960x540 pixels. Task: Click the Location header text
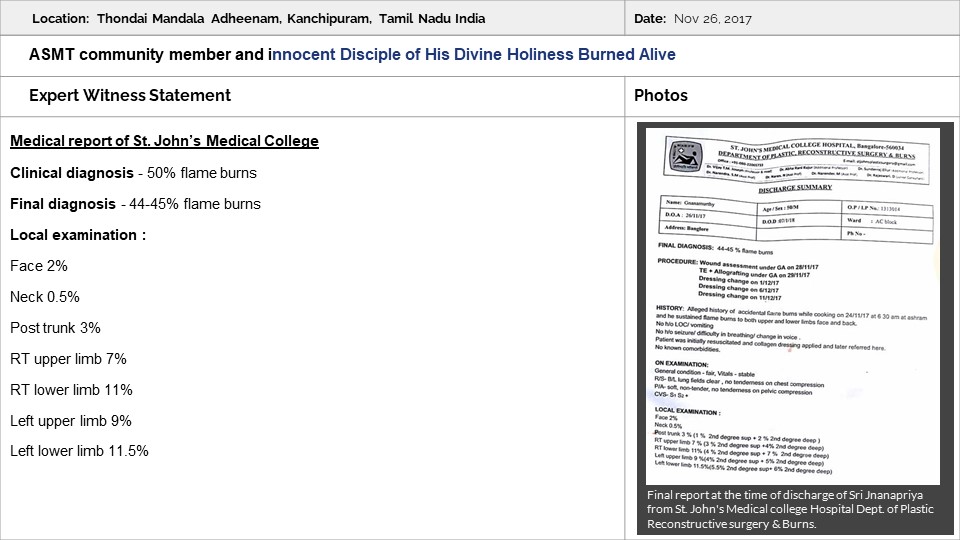[x=259, y=19]
